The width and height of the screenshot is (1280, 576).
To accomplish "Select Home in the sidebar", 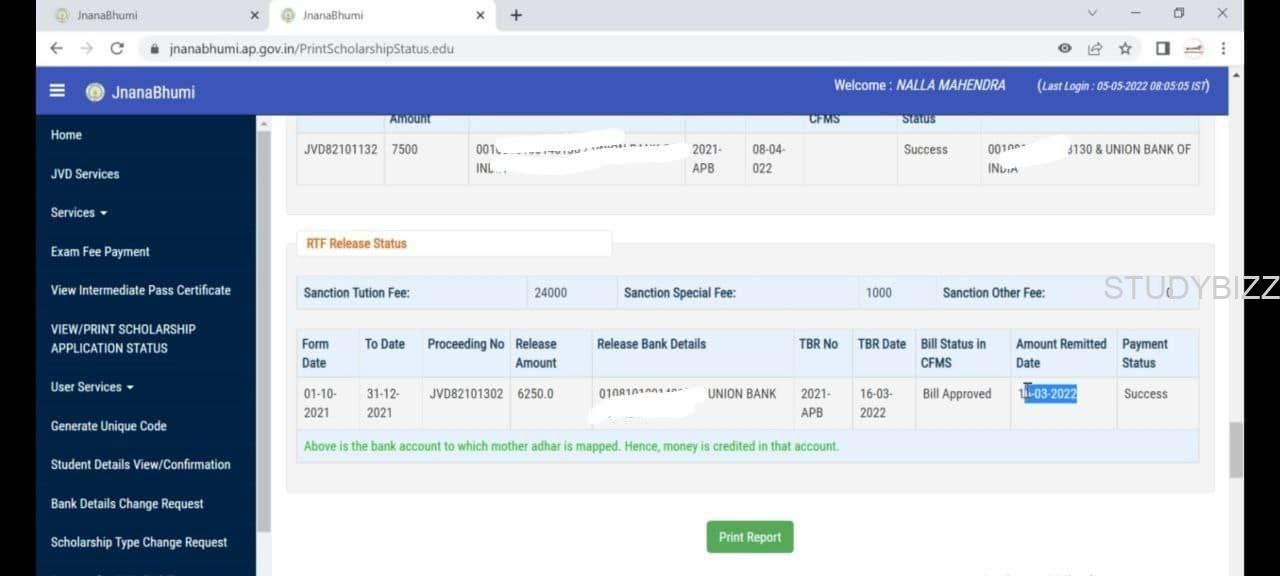I will coord(66,134).
